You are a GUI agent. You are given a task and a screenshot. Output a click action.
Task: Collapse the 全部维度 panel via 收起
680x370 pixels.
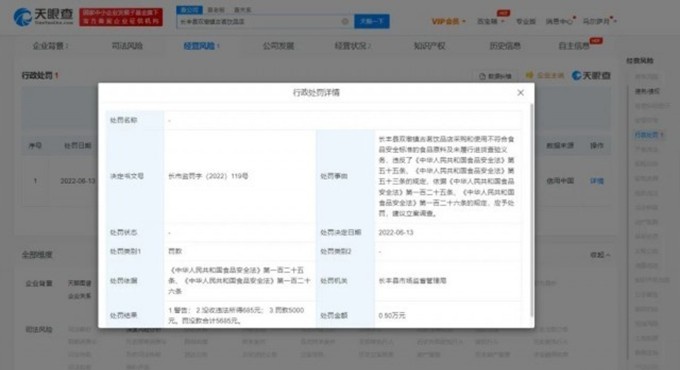click(600, 255)
